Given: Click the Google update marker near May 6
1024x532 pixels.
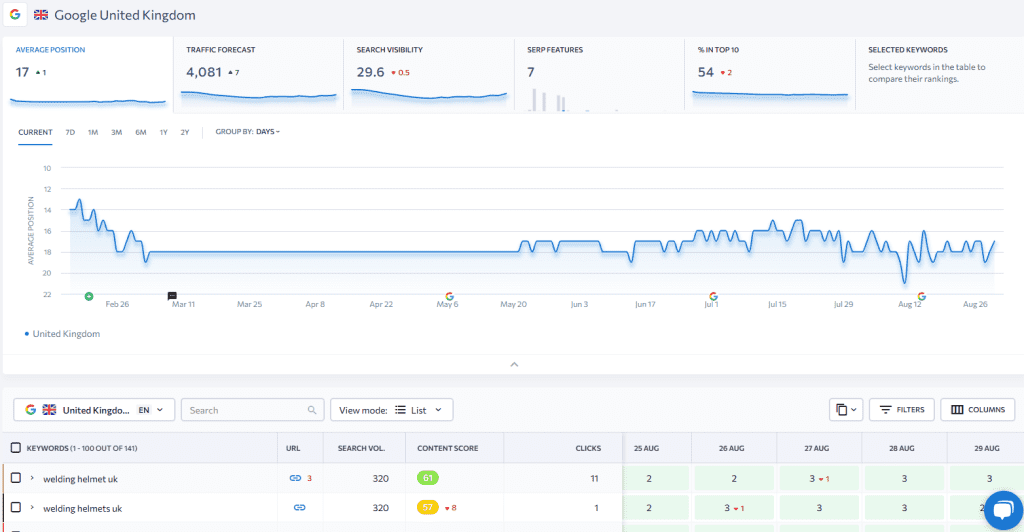Looking at the screenshot, I should tap(449, 296).
